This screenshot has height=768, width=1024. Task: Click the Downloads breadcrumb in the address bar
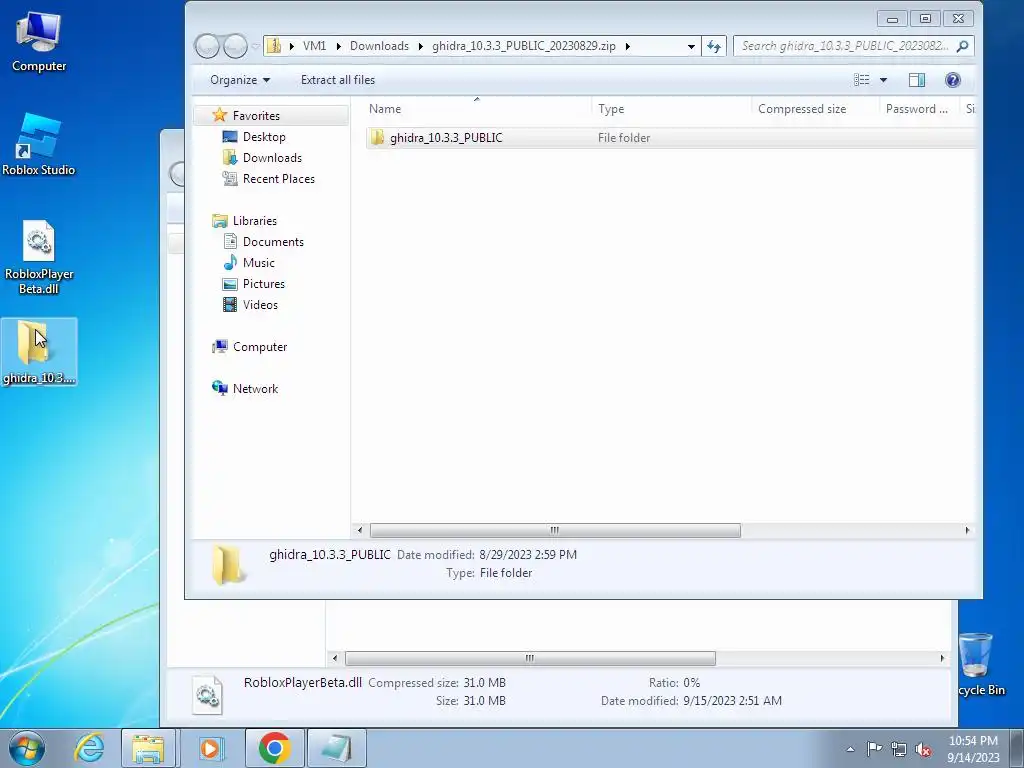[x=379, y=46]
